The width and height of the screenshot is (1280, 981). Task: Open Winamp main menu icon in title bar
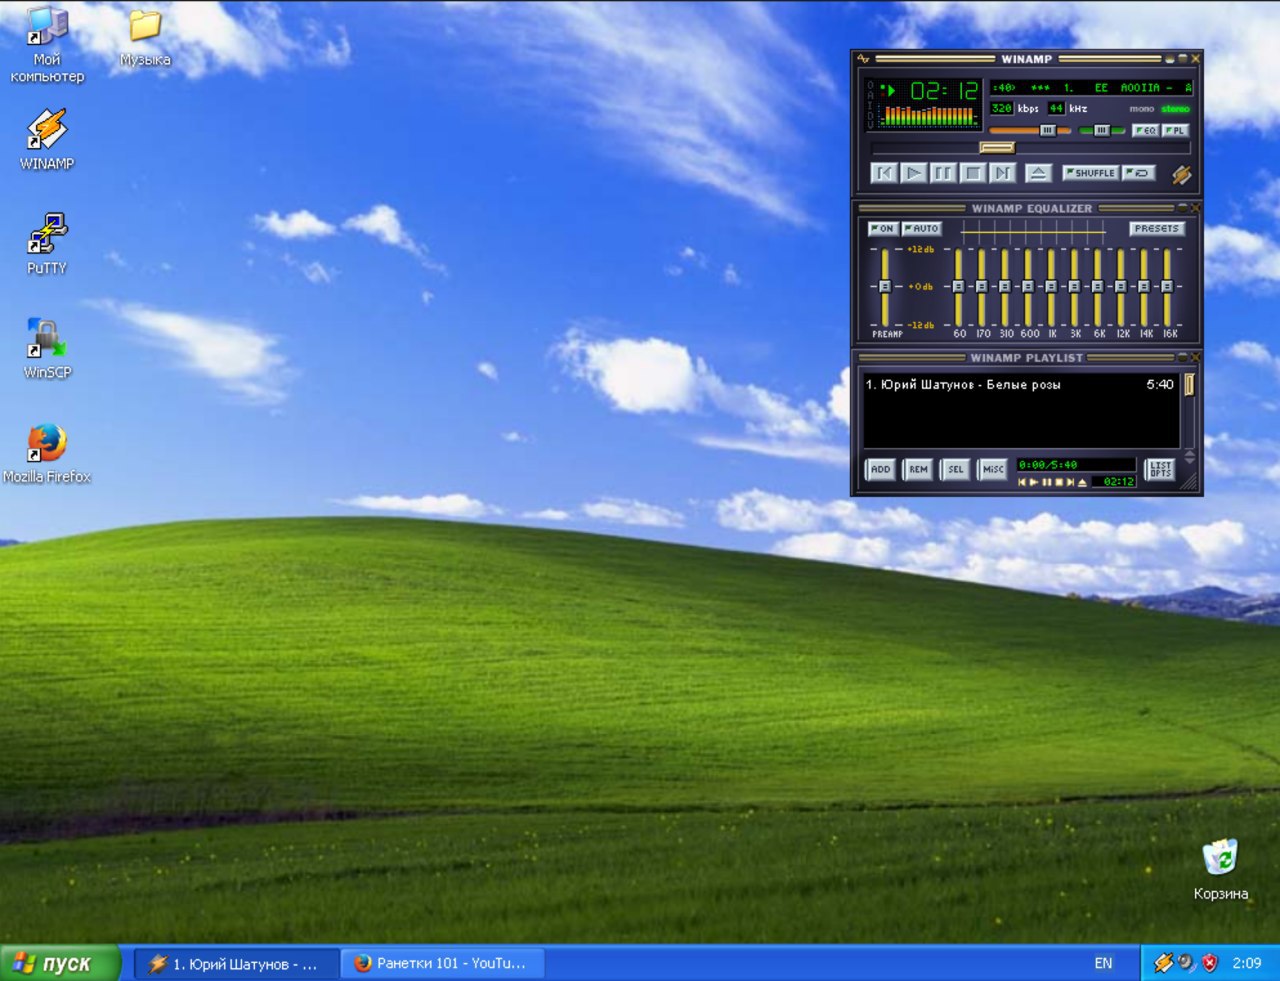(863, 58)
